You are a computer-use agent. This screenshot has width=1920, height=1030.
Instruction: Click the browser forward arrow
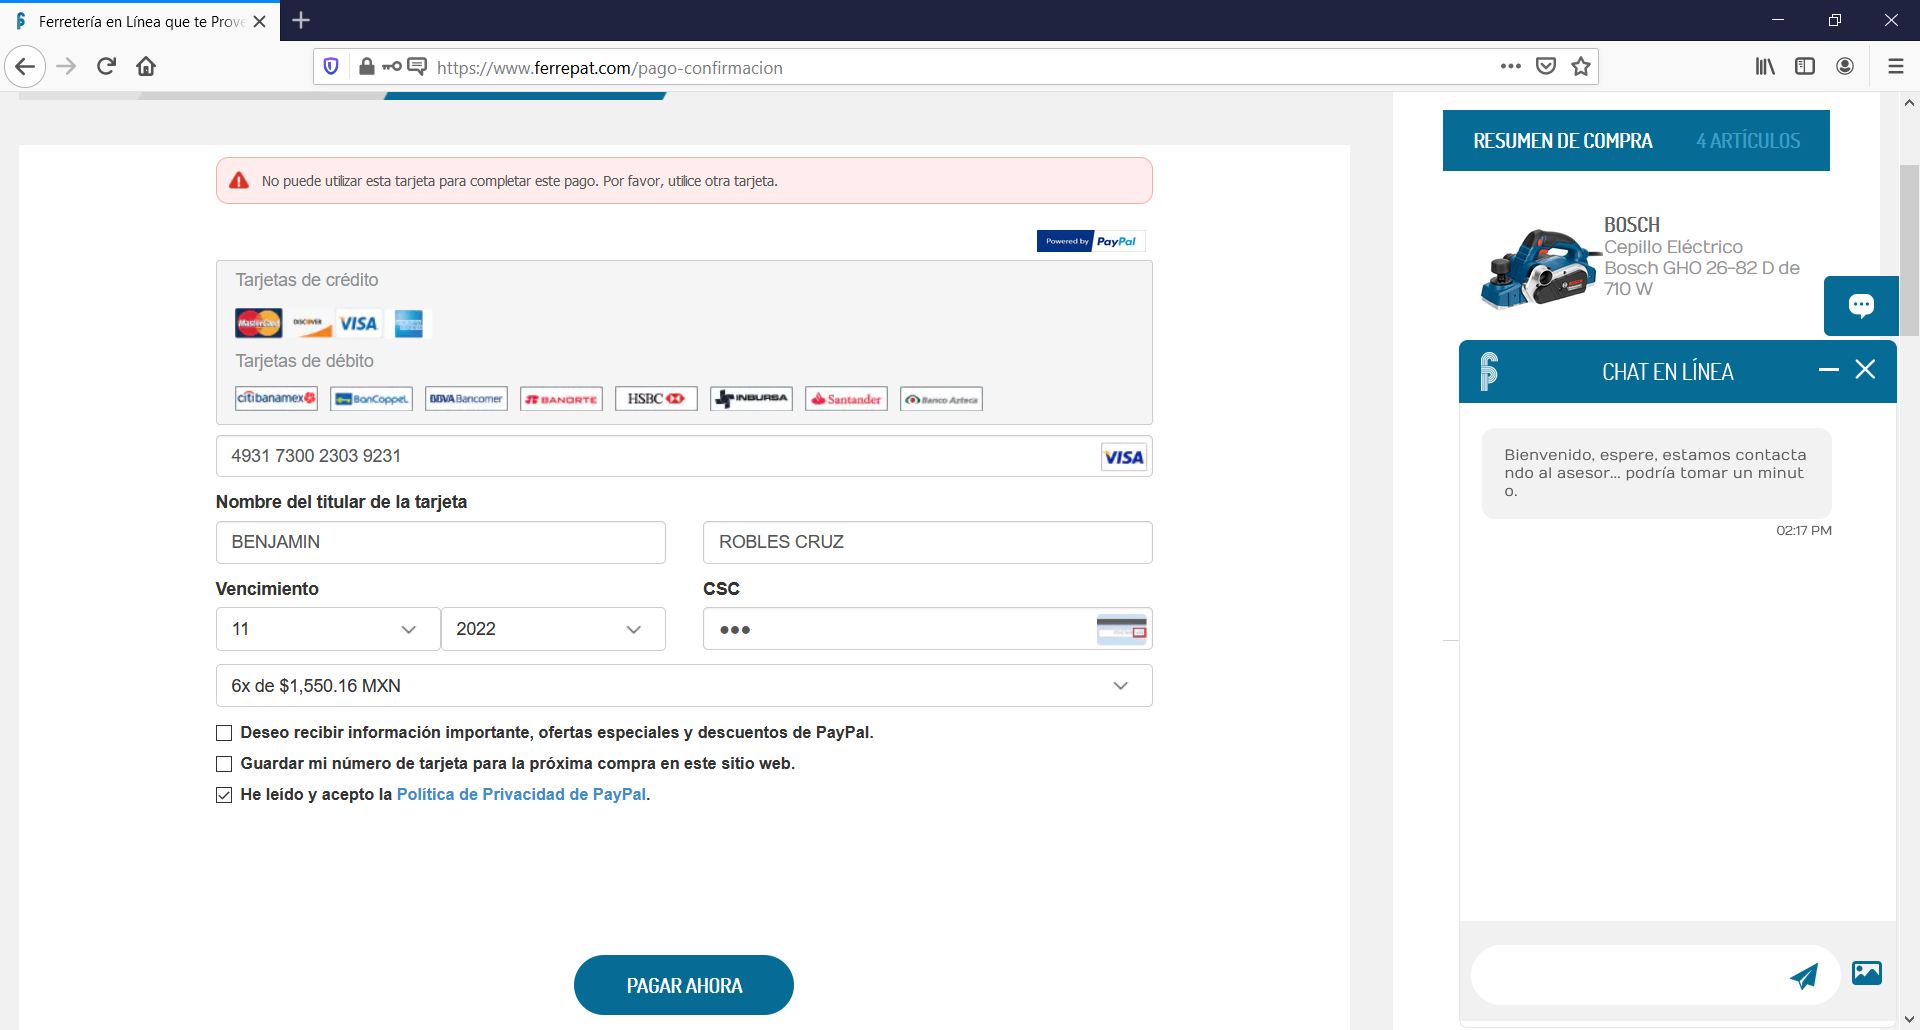[x=66, y=67]
